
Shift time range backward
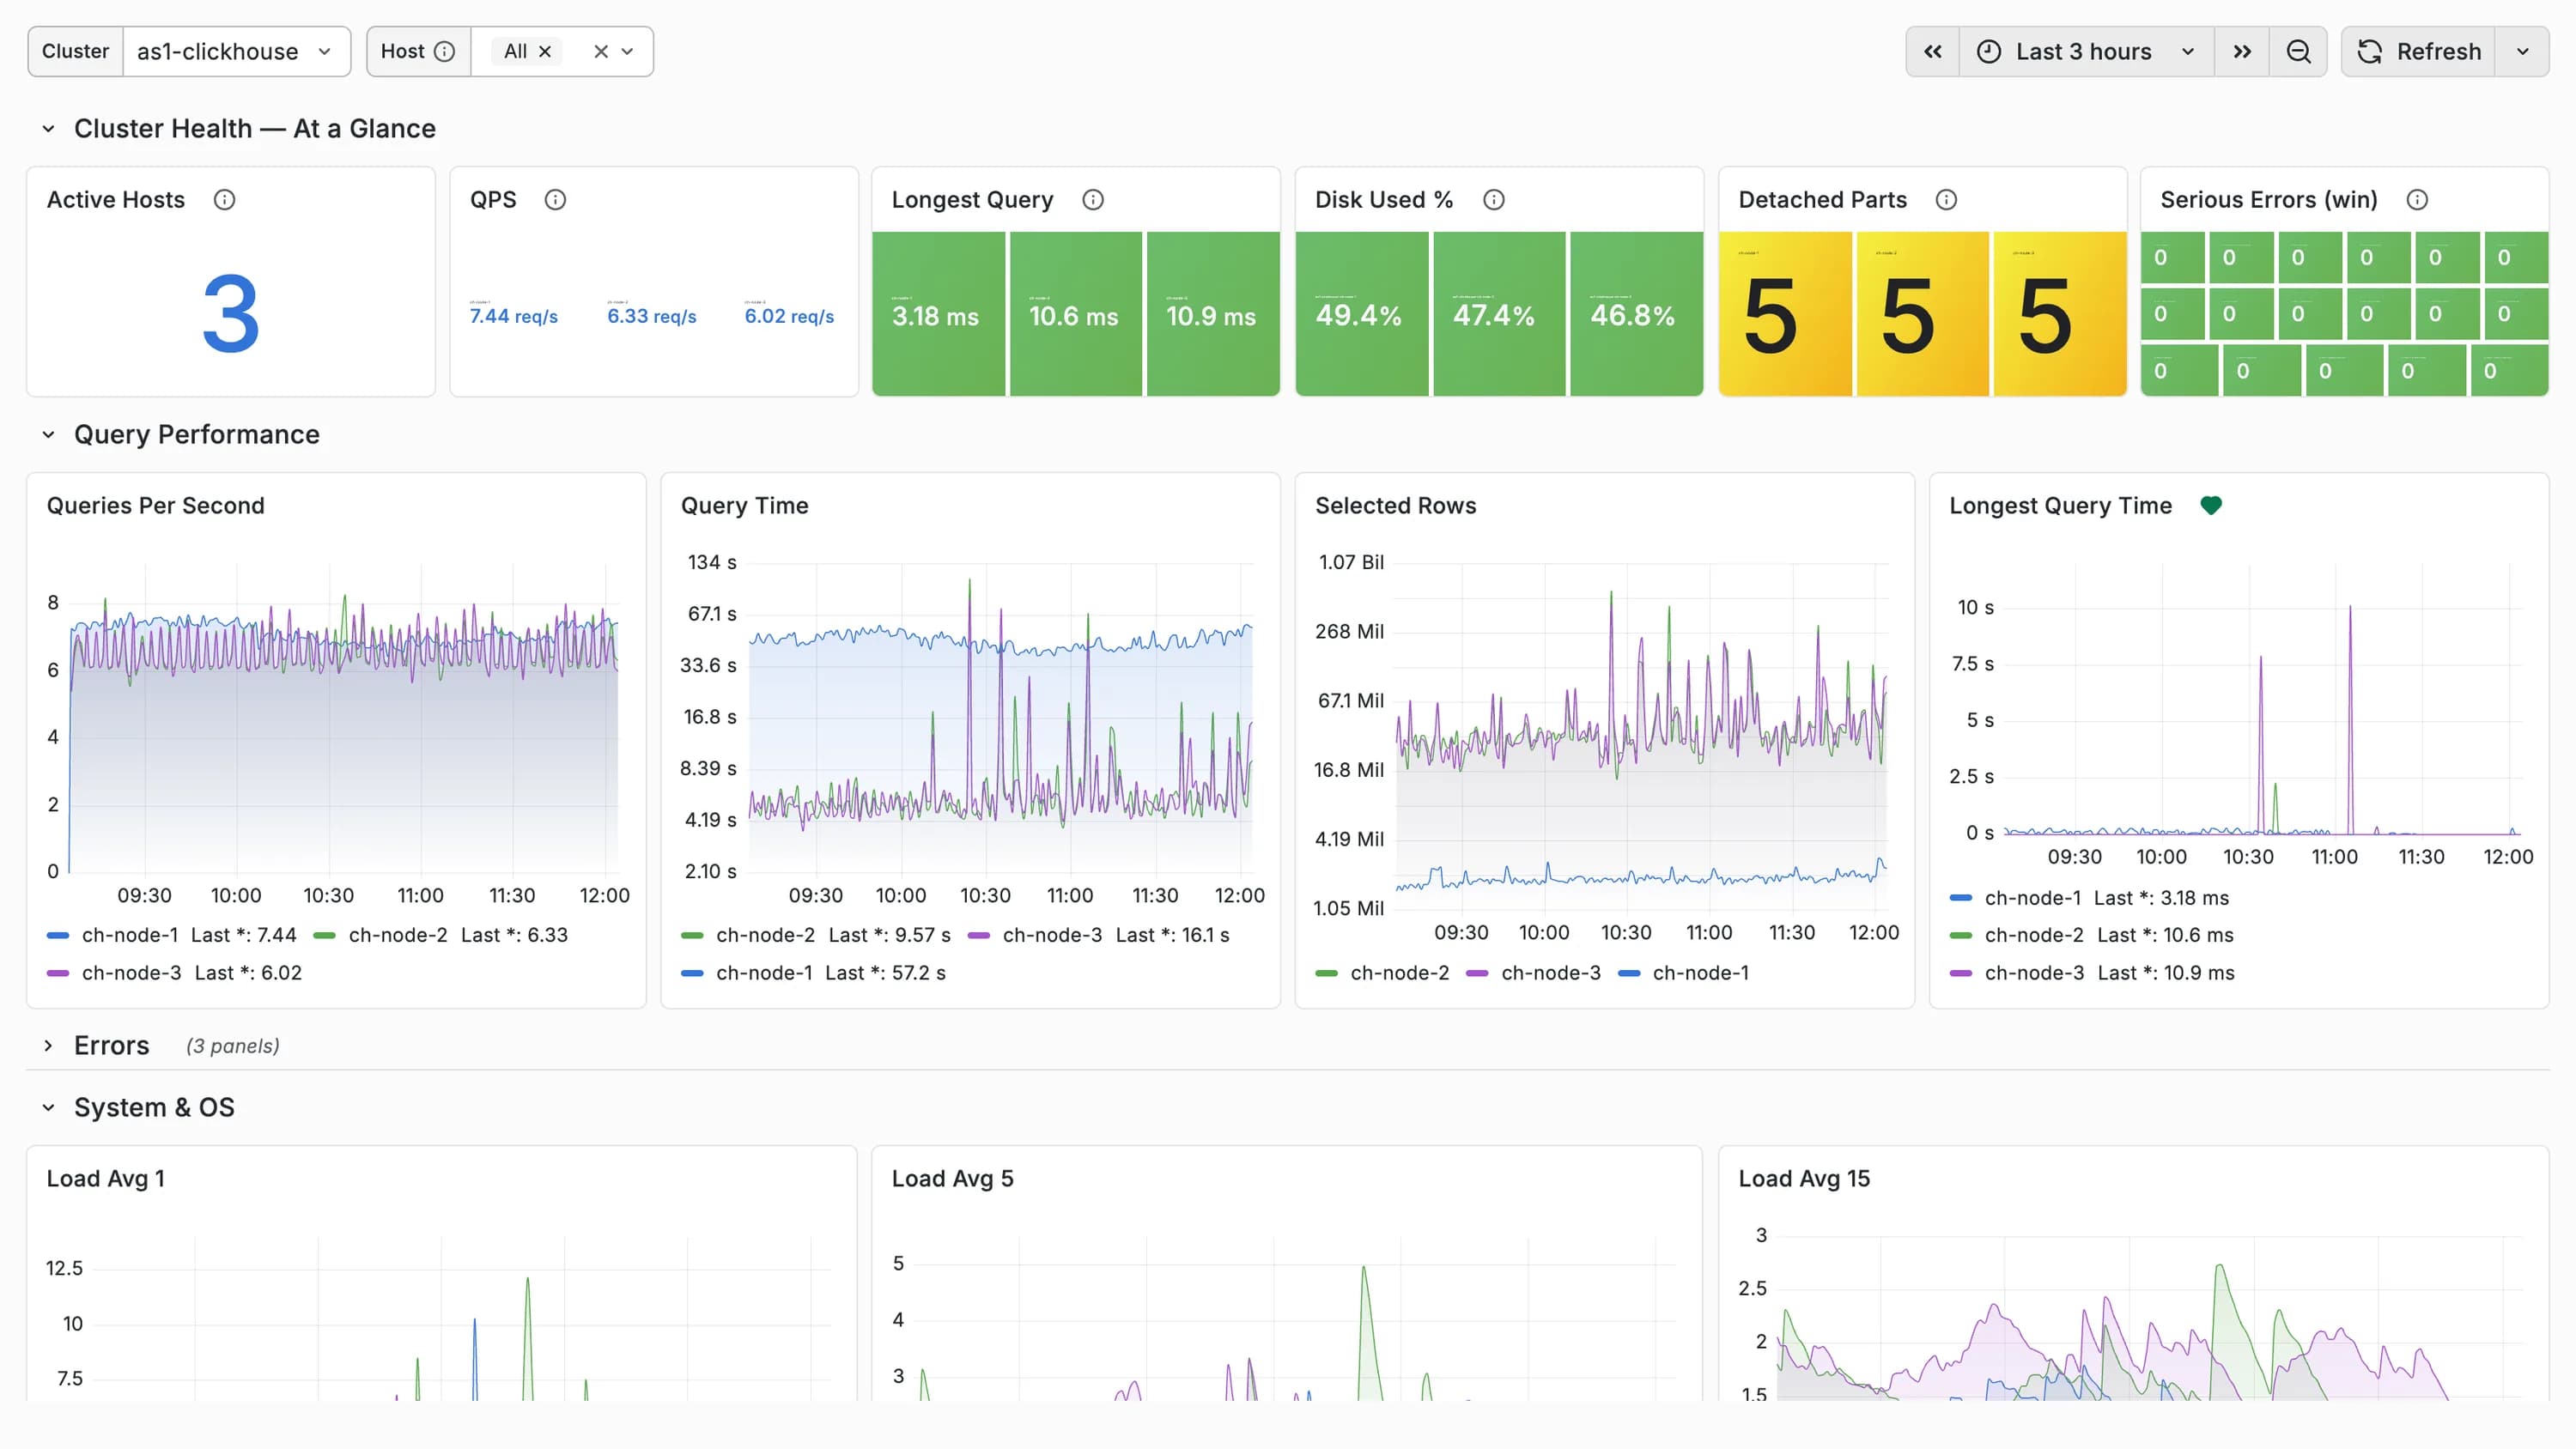coord(1933,51)
